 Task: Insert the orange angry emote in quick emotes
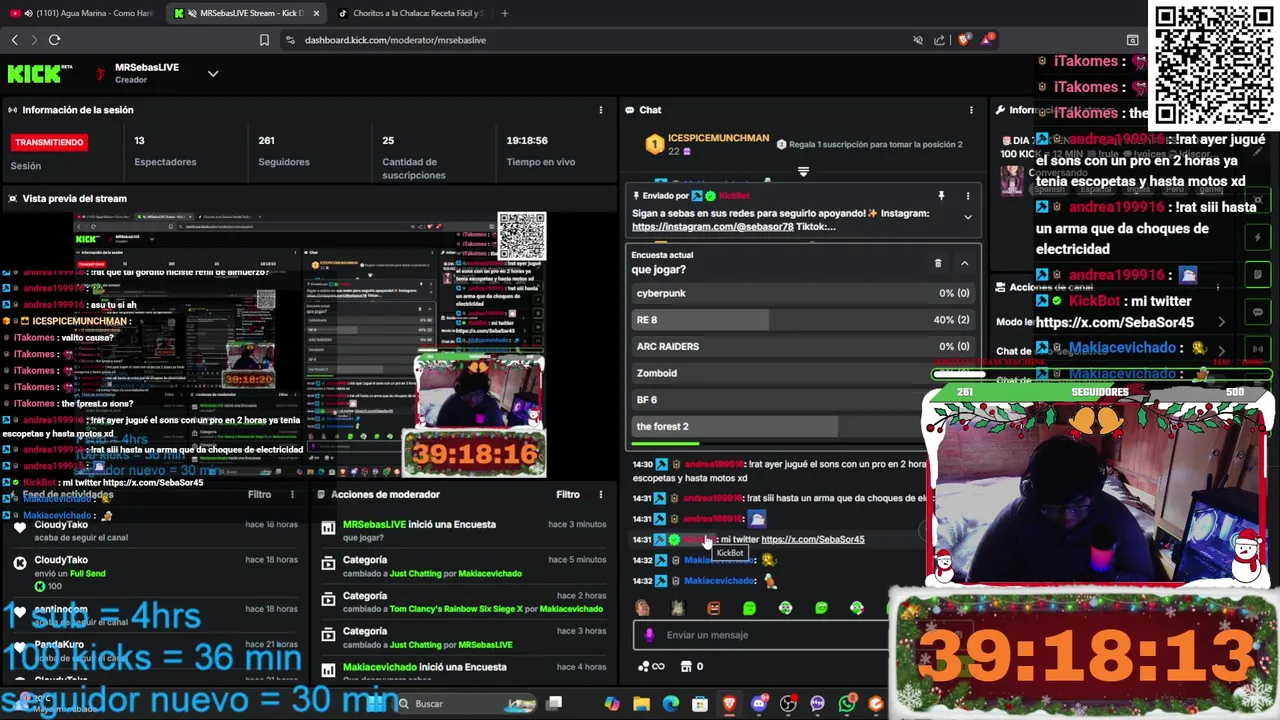[713, 607]
